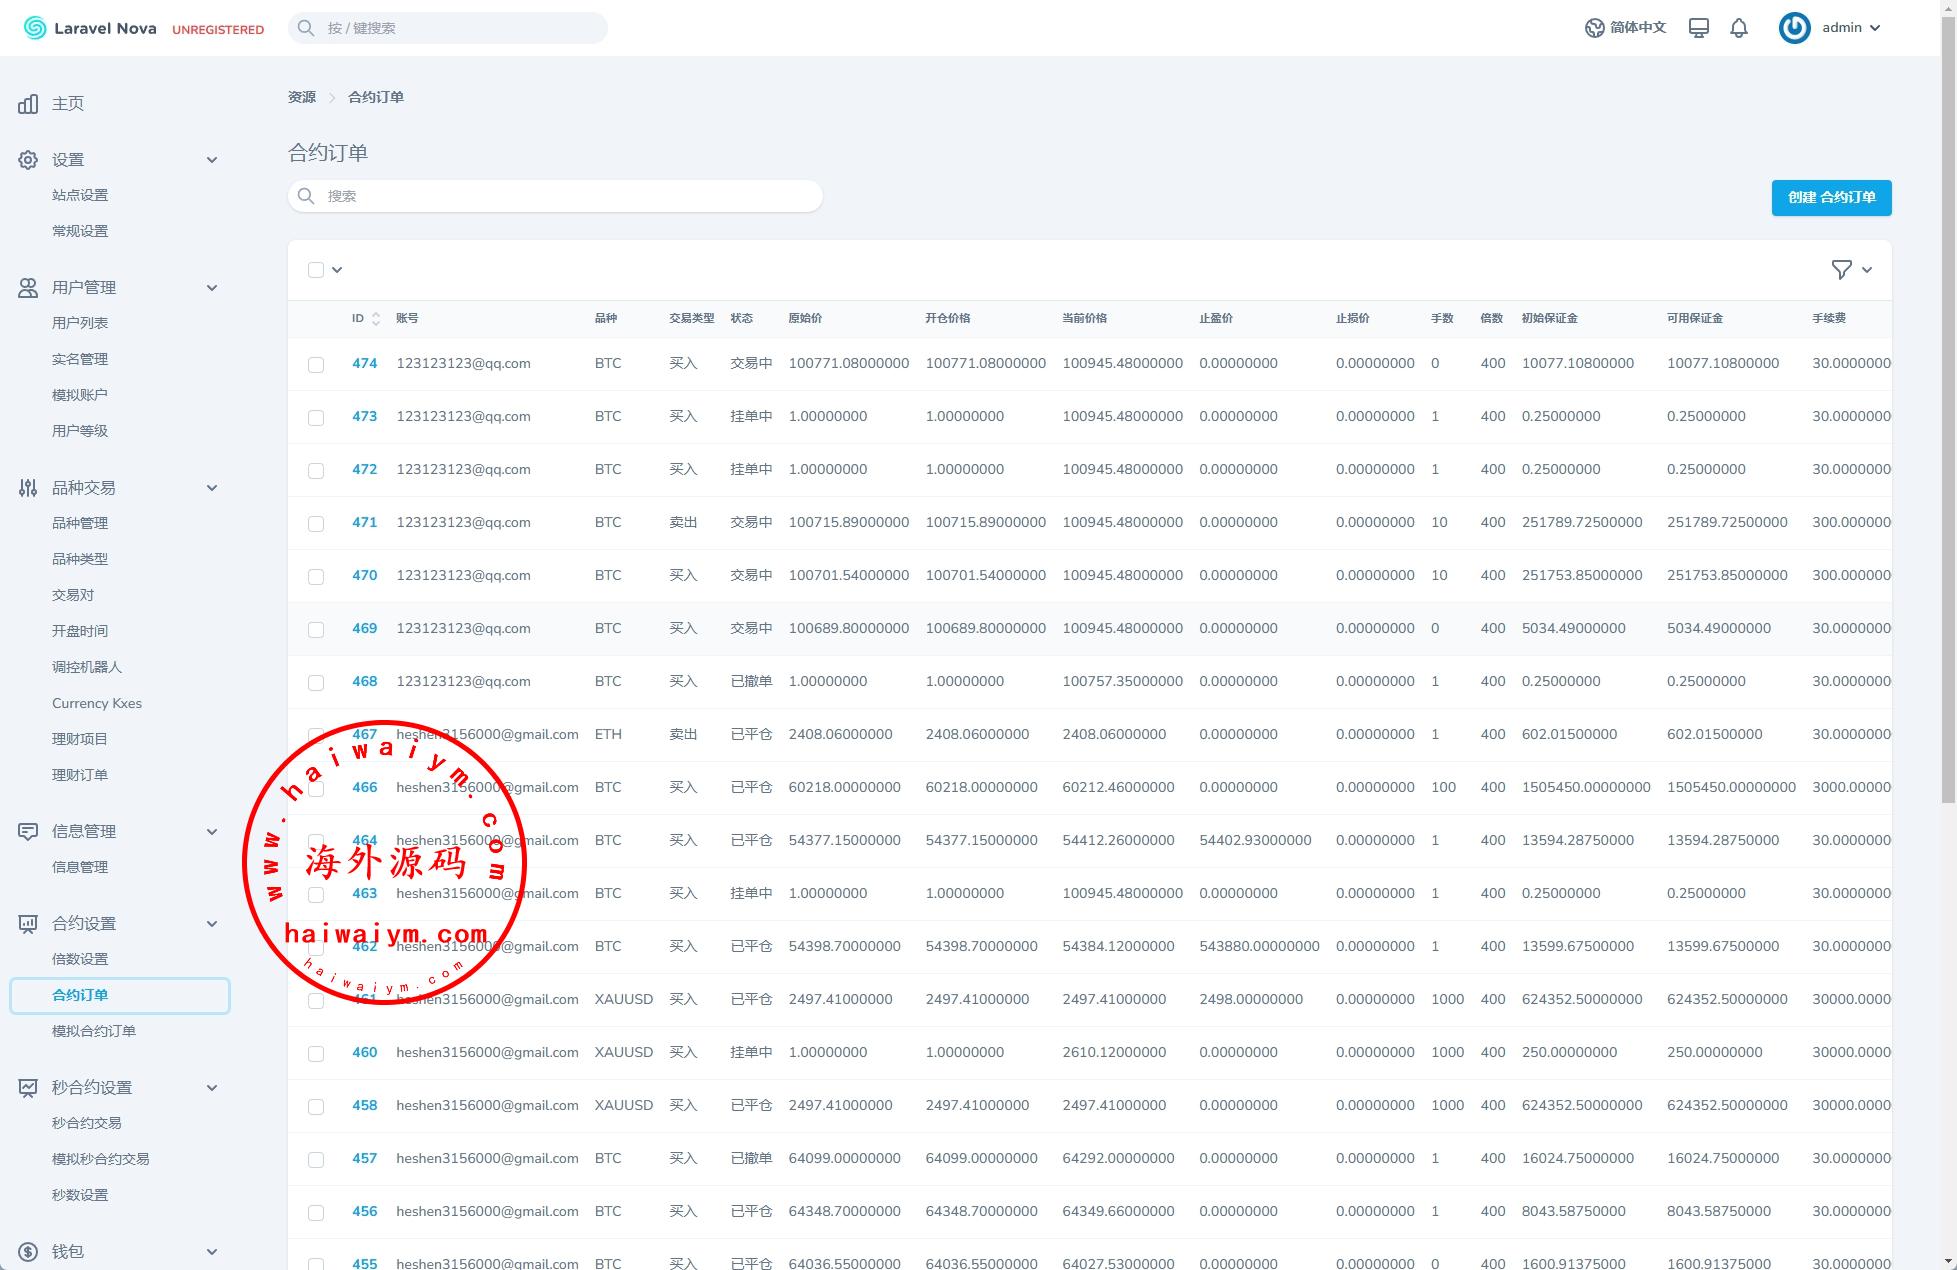Click the 主页 dashboard chart icon
The width and height of the screenshot is (1957, 1270).
point(28,104)
